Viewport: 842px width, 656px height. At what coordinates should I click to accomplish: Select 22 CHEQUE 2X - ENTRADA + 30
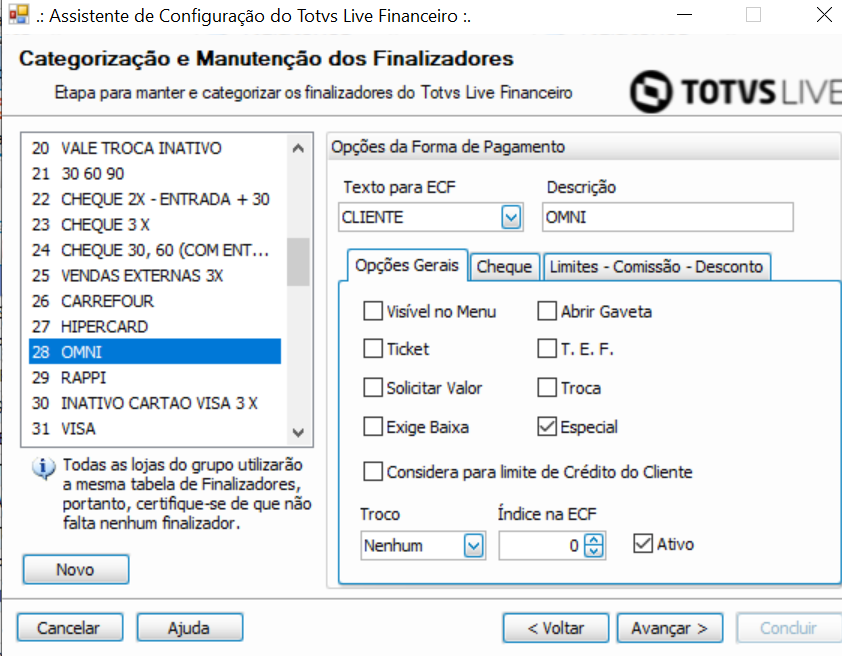(155, 199)
